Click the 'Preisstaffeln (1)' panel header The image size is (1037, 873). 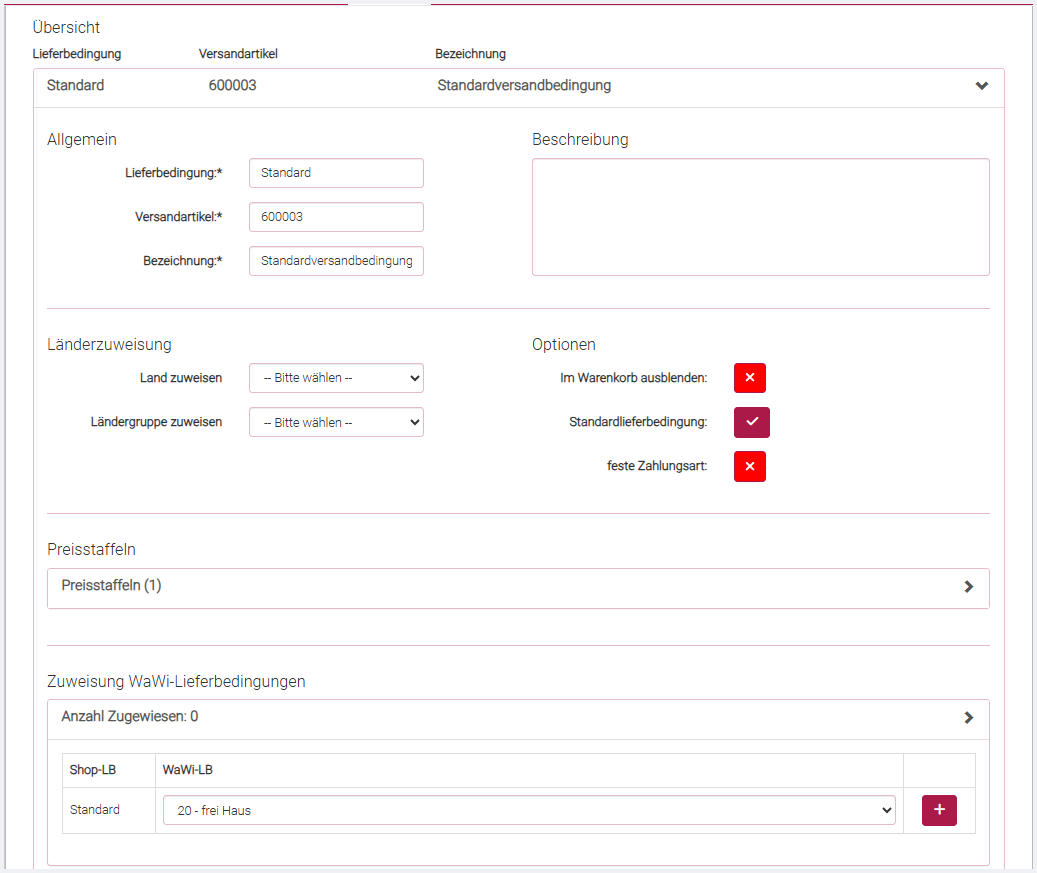pos(111,586)
